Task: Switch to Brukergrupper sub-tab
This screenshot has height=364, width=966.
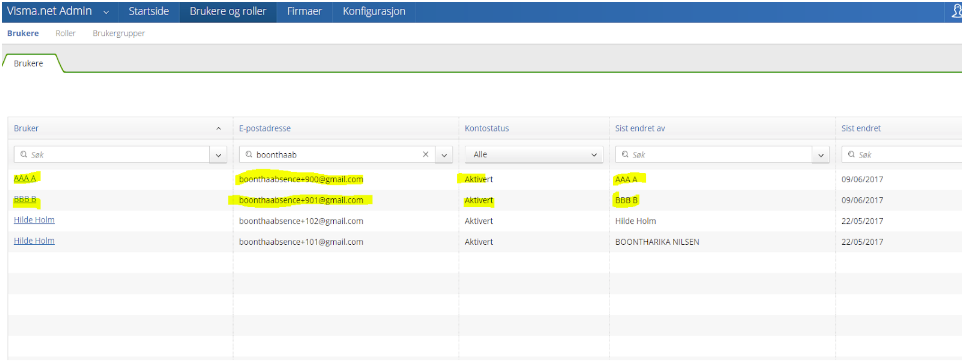Action: click(119, 33)
